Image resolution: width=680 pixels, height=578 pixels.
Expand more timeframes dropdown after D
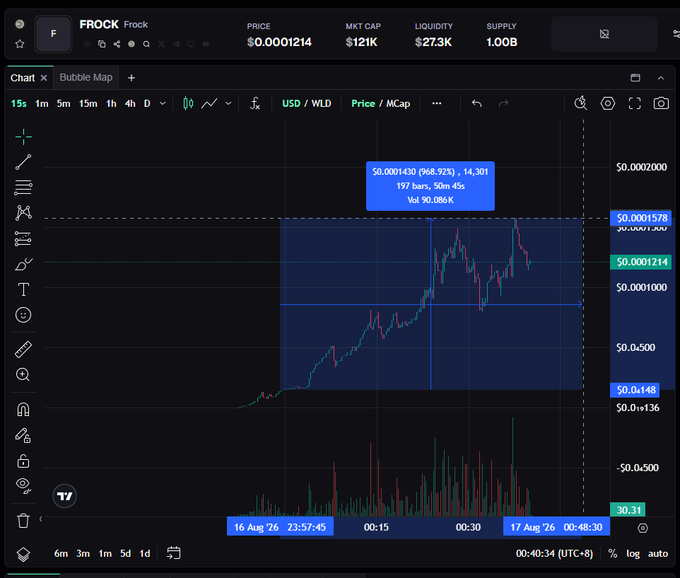[x=163, y=103]
